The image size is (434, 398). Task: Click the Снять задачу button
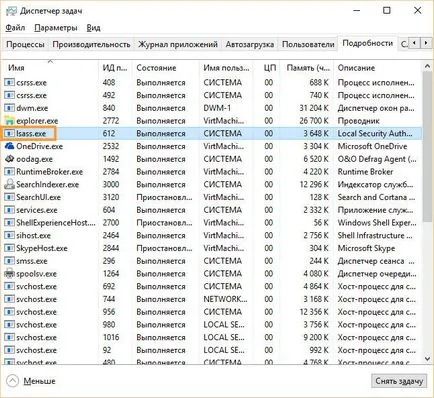(399, 381)
